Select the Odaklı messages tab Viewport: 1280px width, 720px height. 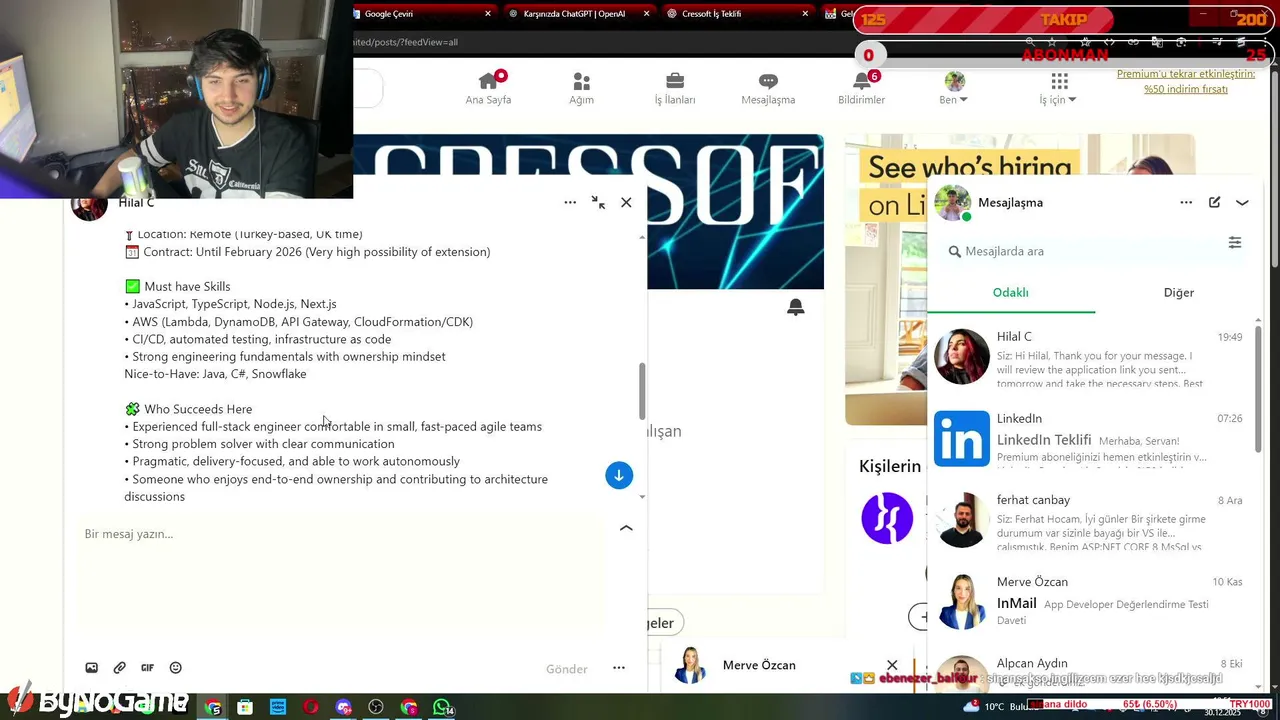1011,293
